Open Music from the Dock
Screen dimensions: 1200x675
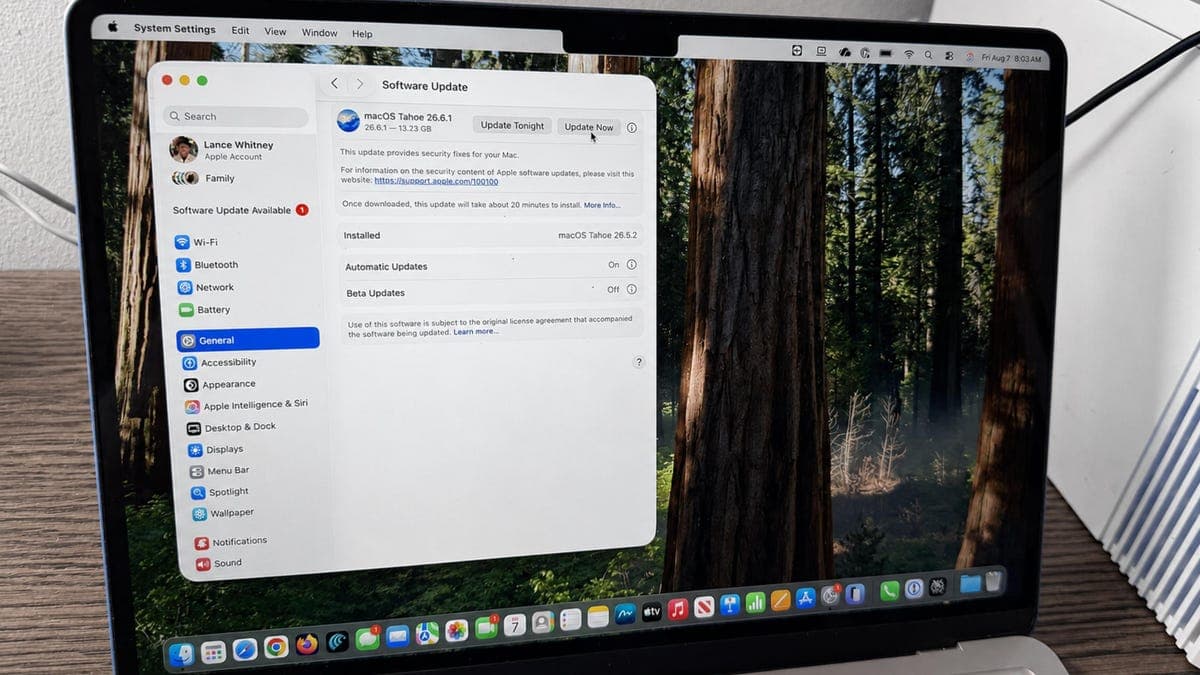coord(678,609)
